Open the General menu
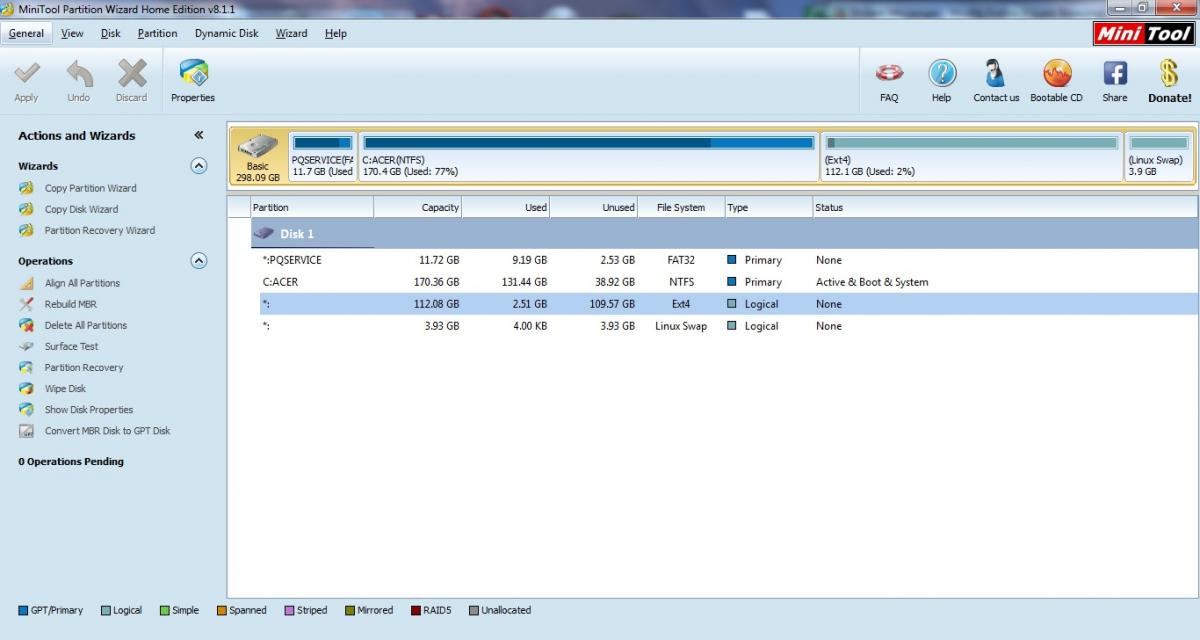Viewport: 1200px width, 640px height. [x=26, y=33]
